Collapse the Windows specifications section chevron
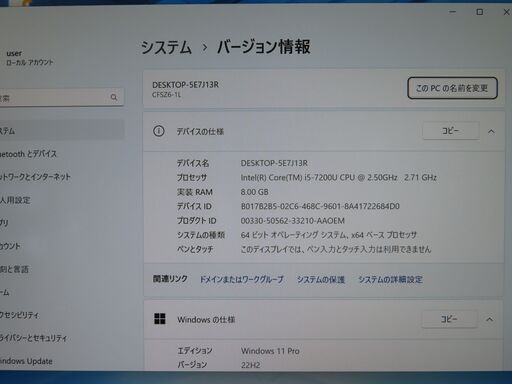The image size is (512, 384). 489,319
